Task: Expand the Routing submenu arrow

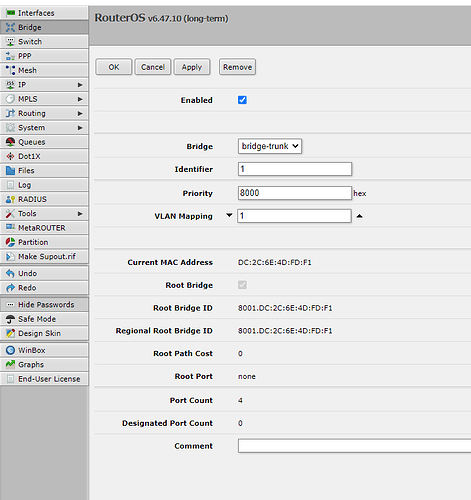Action: pos(80,114)
